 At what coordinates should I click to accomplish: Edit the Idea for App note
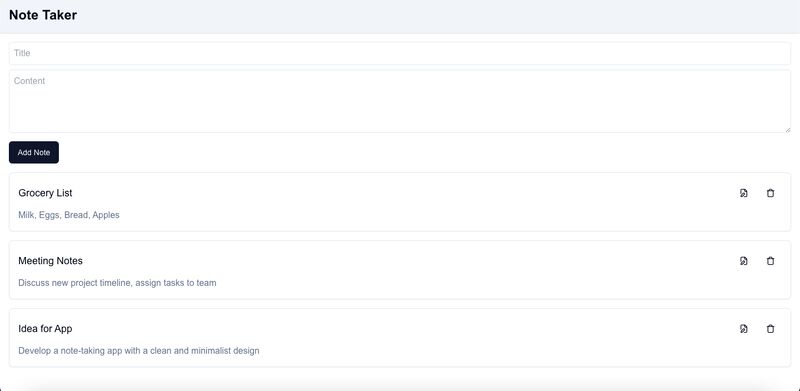(x=743, y=329)
